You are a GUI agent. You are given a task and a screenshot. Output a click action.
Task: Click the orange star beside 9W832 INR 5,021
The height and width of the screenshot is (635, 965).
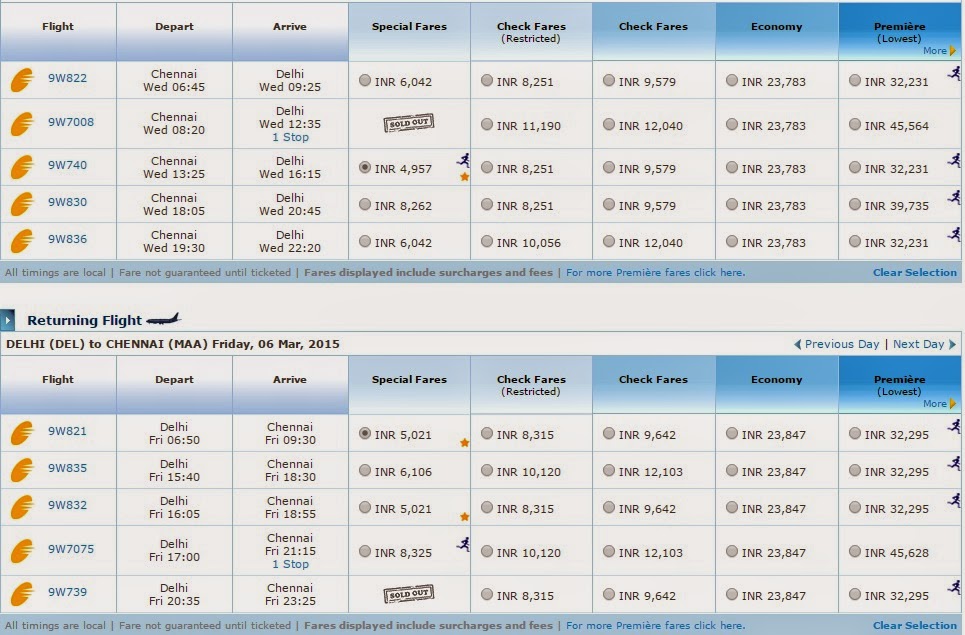(x=465, y=517)
